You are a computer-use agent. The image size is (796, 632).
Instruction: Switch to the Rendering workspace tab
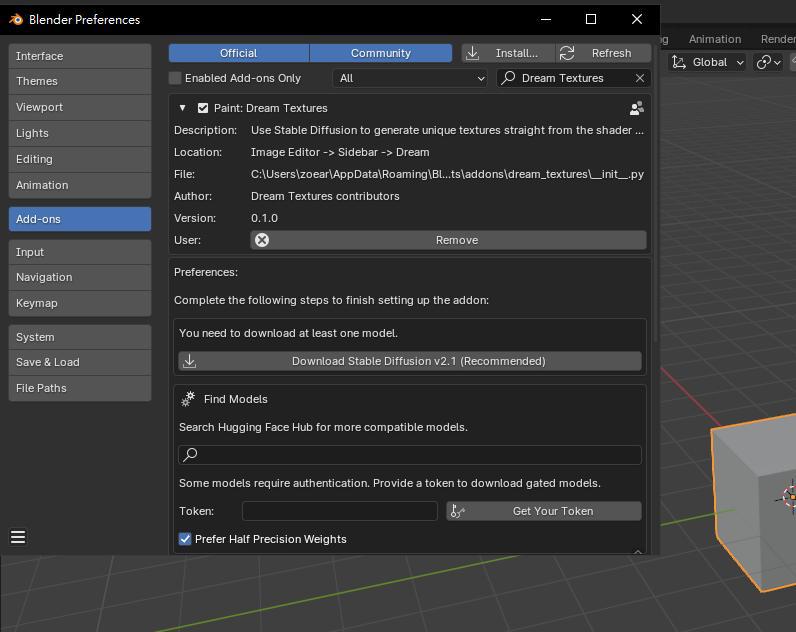[777, 39]
